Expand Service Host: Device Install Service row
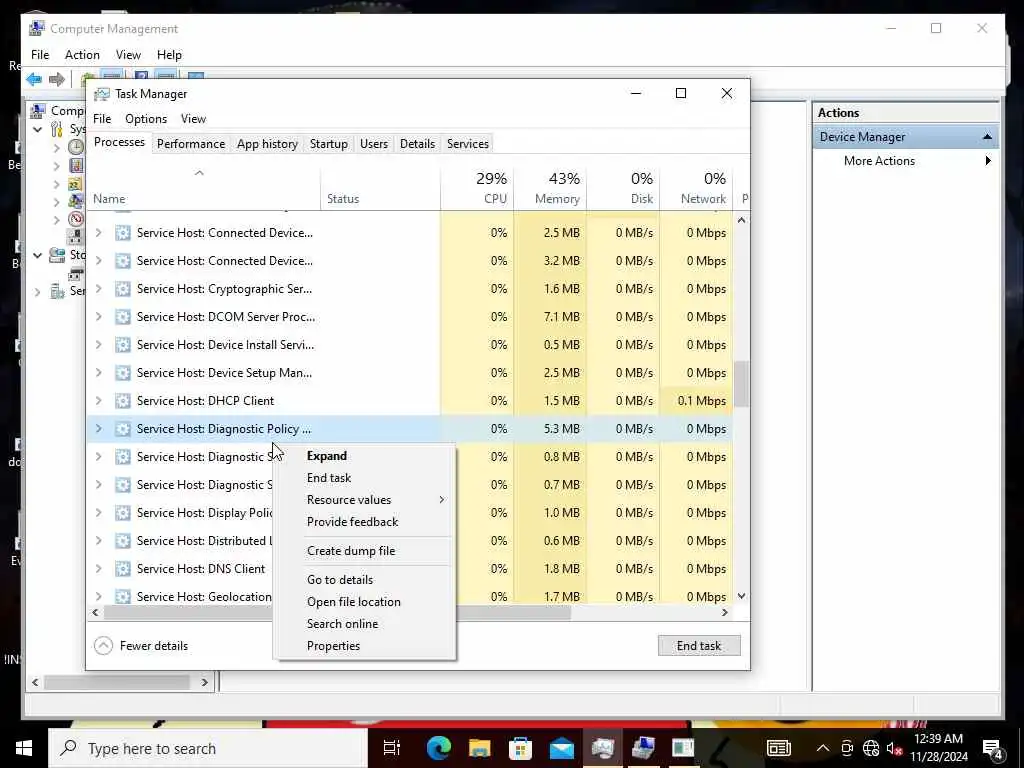This screenshot has height=768, width=1024. (99, 345)
